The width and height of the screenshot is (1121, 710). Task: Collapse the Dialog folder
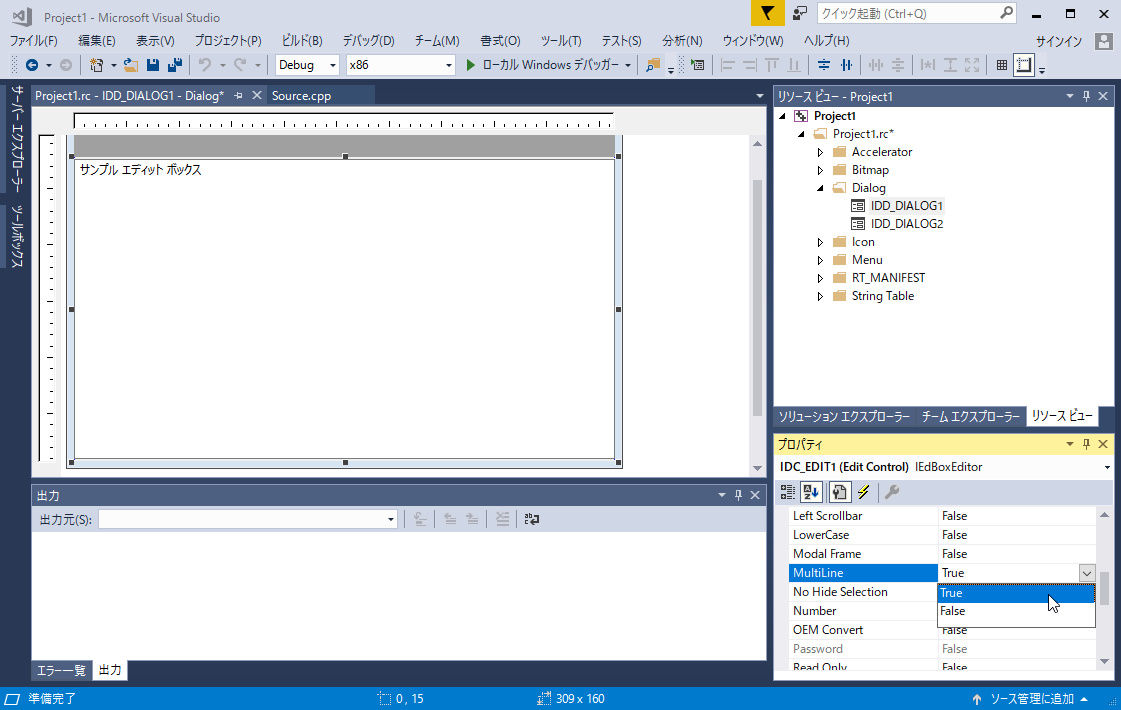click(820, 188)
